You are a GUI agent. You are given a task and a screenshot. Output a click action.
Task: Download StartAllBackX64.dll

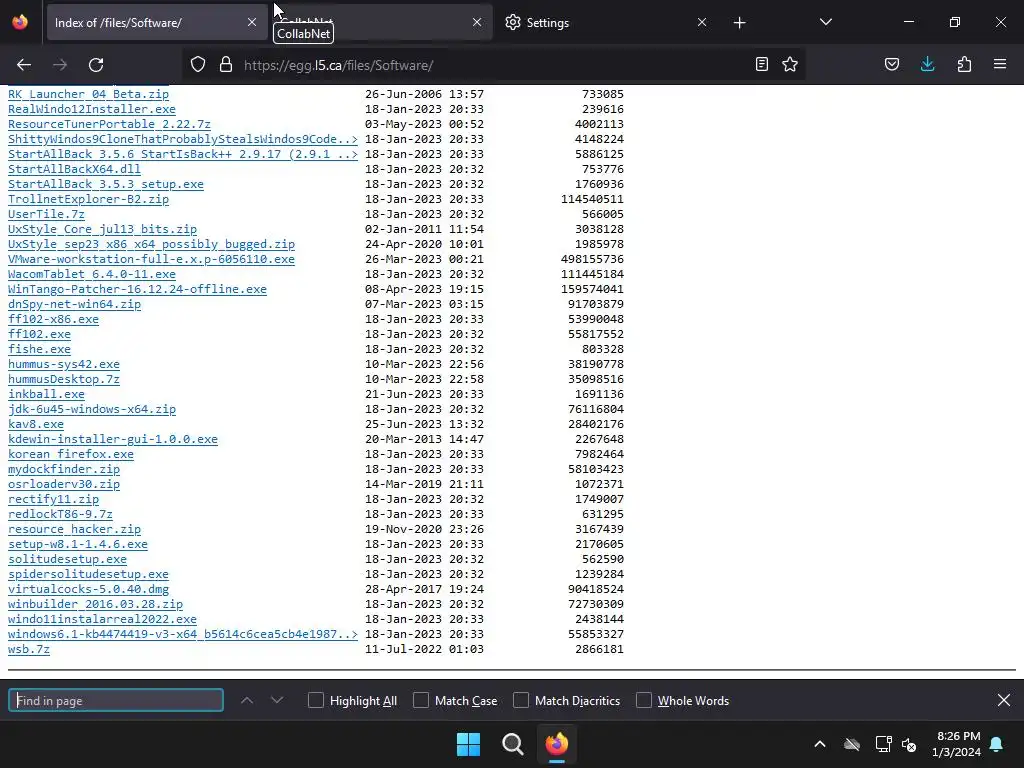[74, 169]
